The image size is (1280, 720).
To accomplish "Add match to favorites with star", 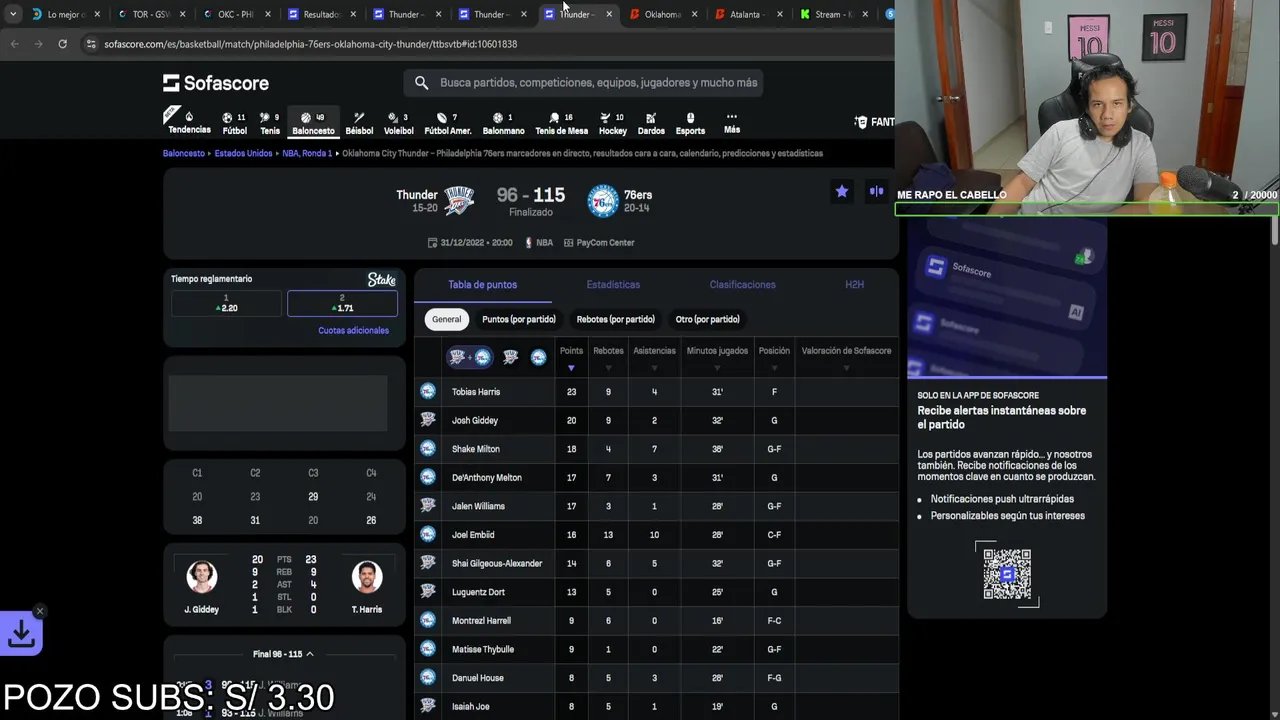I will coord(842,191).
